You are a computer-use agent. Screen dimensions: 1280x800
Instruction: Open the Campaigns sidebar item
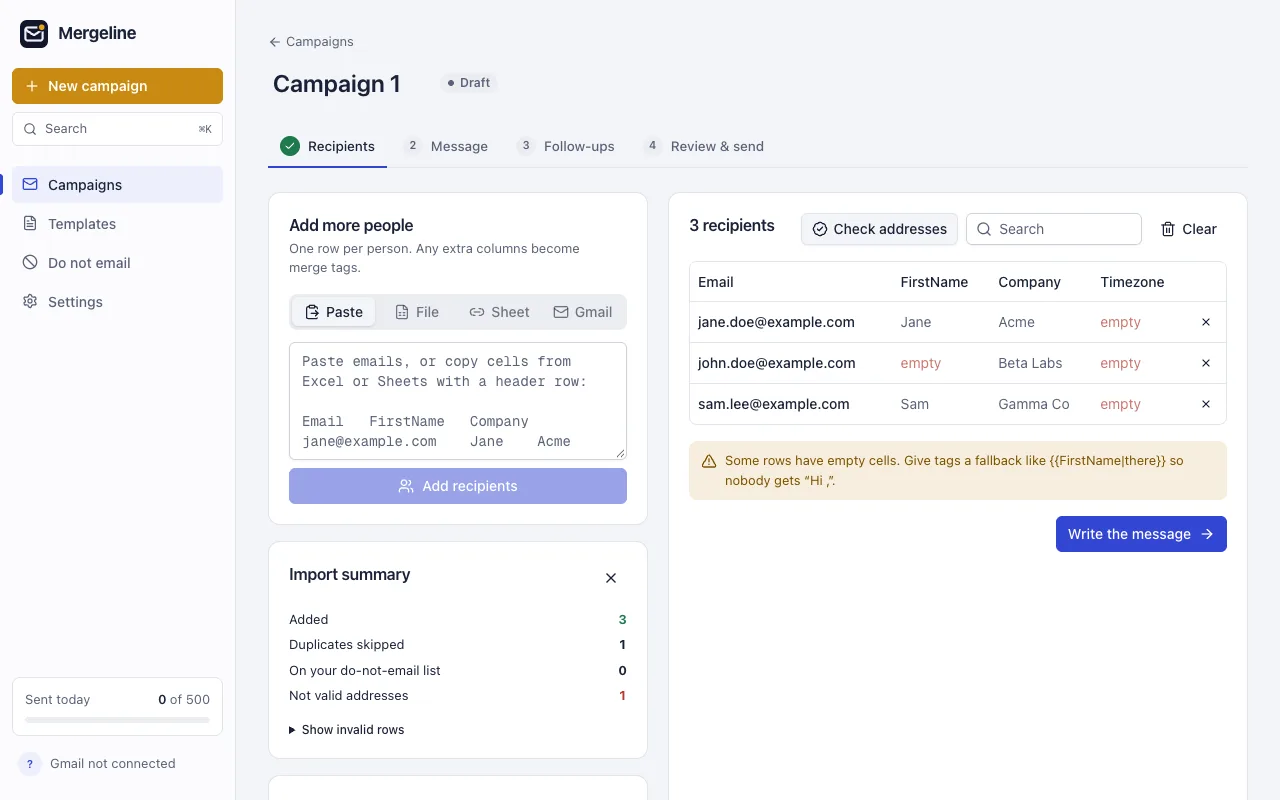pos(117,185)
